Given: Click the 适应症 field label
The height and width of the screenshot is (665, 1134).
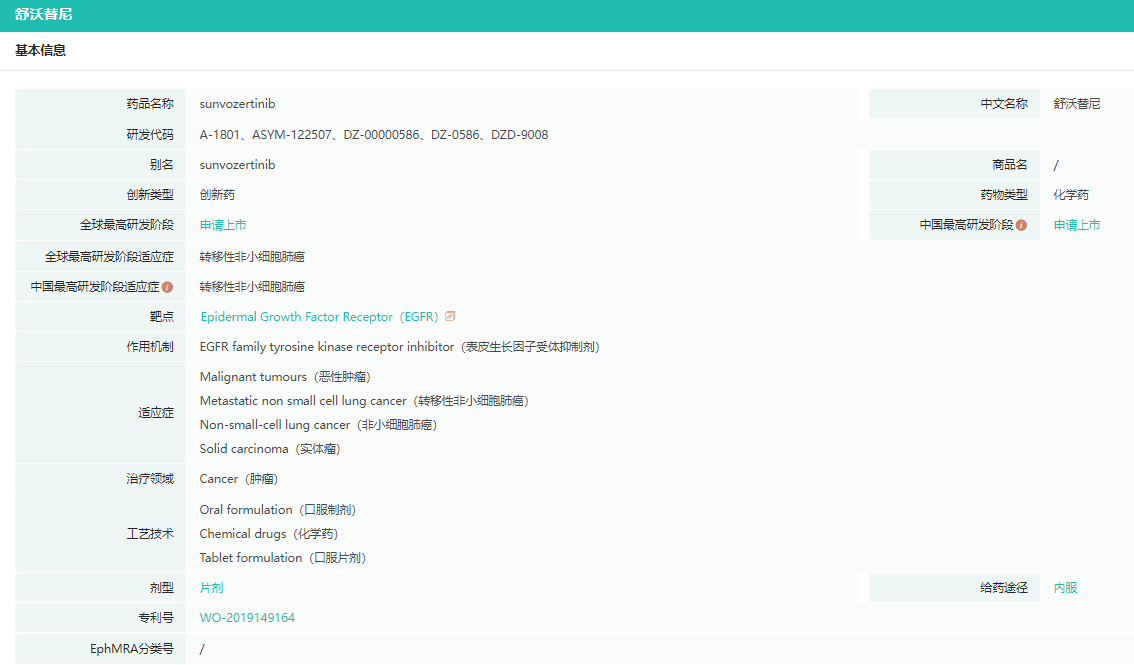Looking at the screenshot, I should pos(155,413).
